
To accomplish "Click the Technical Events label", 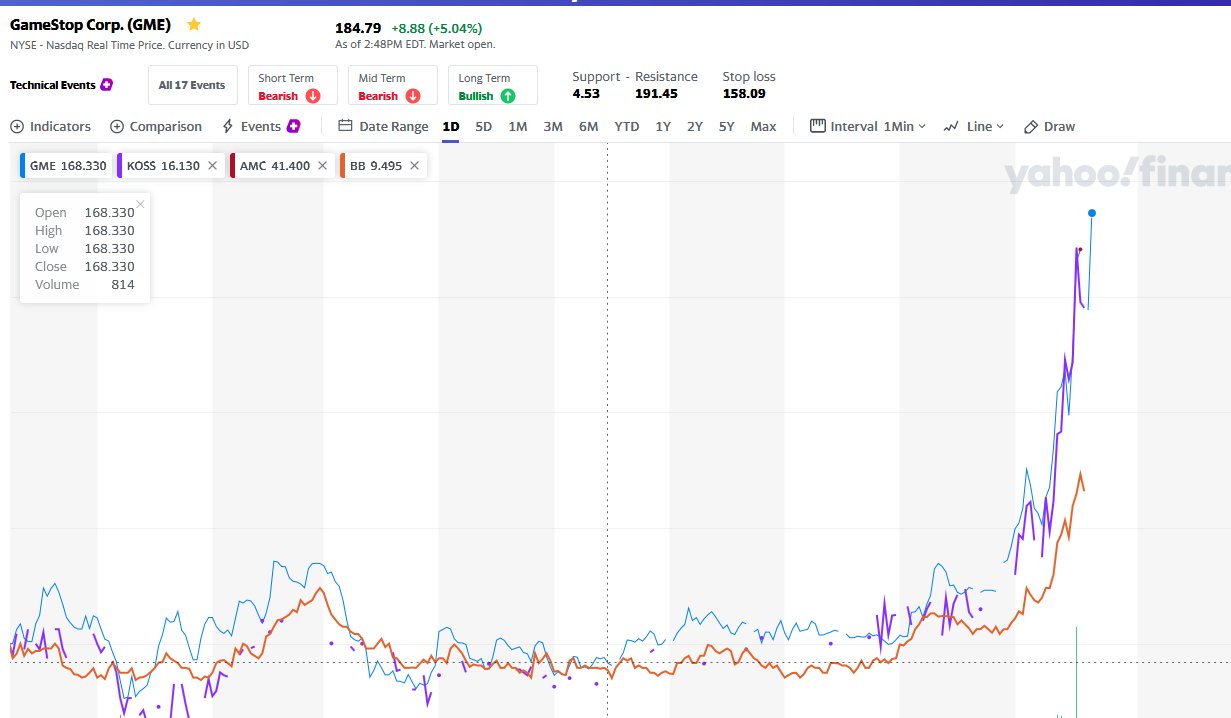I will 53,85.
